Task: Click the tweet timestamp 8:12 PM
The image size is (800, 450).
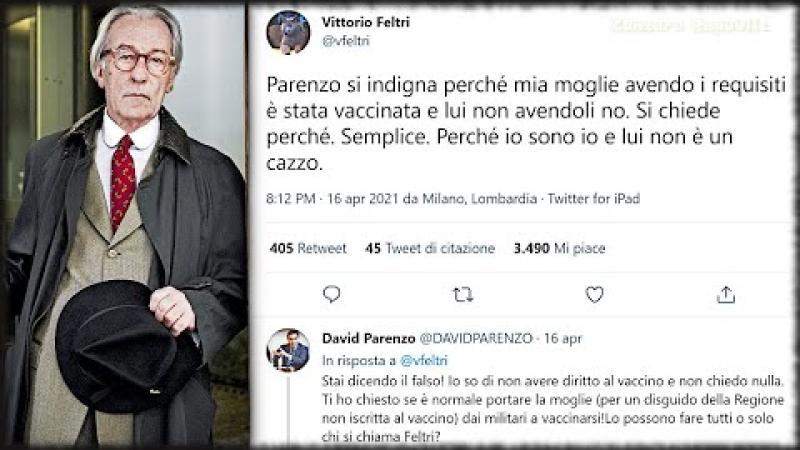Action: pos(291,198)
